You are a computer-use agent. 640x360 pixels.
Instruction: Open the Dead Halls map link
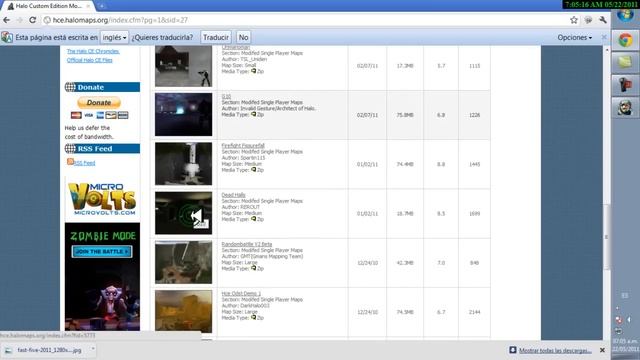click(233, 195)
